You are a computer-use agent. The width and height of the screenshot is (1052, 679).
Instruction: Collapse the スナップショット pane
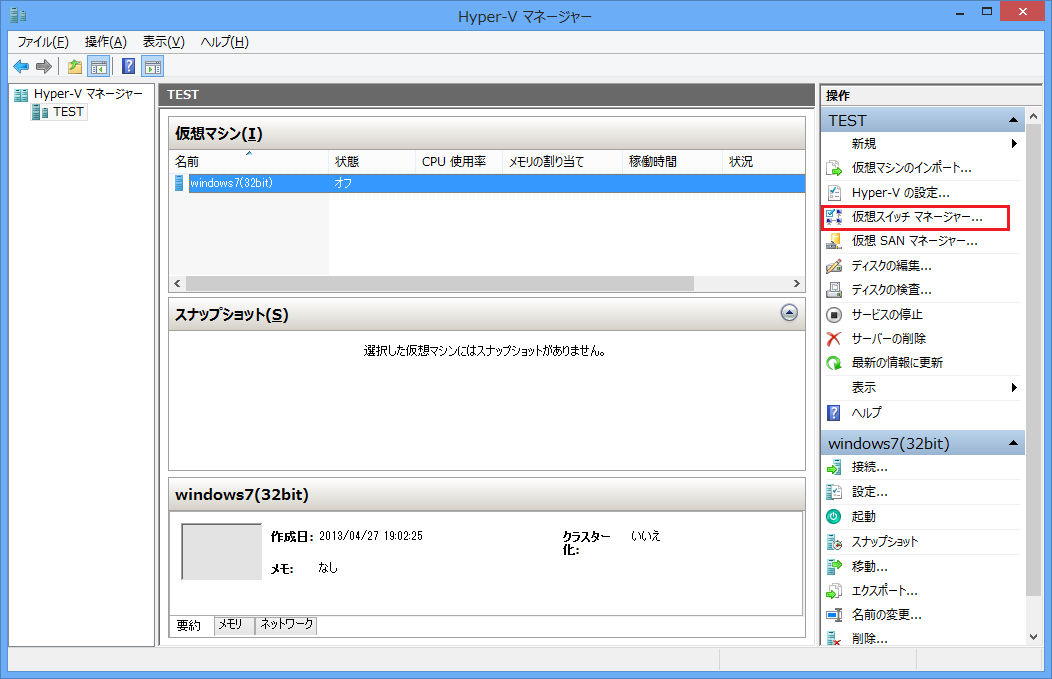point(790,313)
